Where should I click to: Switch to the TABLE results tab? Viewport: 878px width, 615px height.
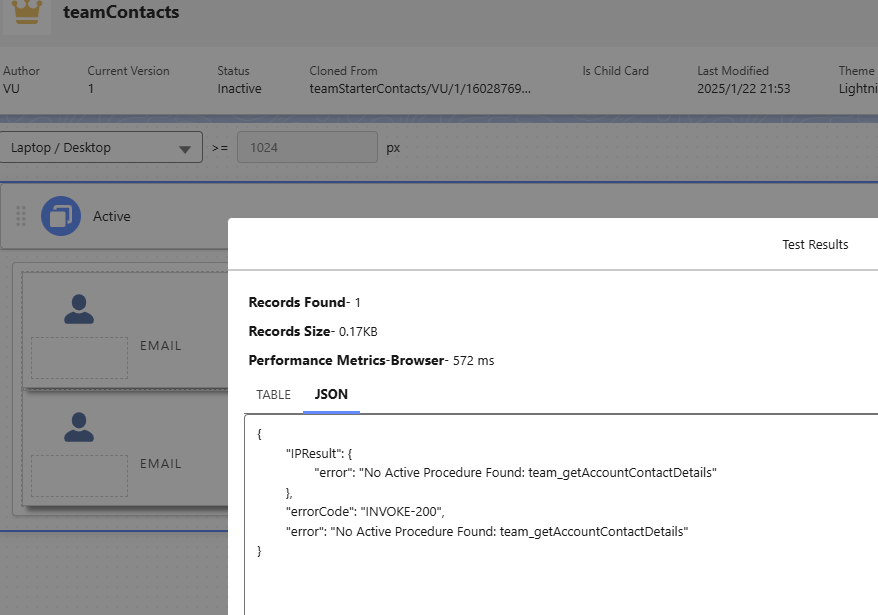[x=273, y=395]
